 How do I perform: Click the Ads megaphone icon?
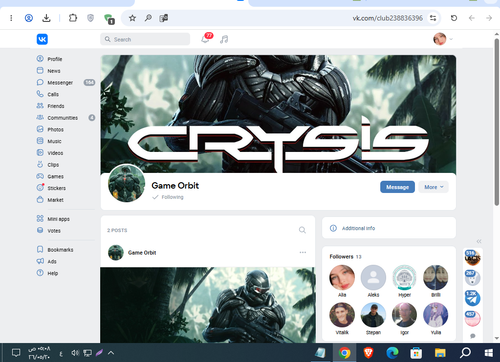click(x=40, y=261)
